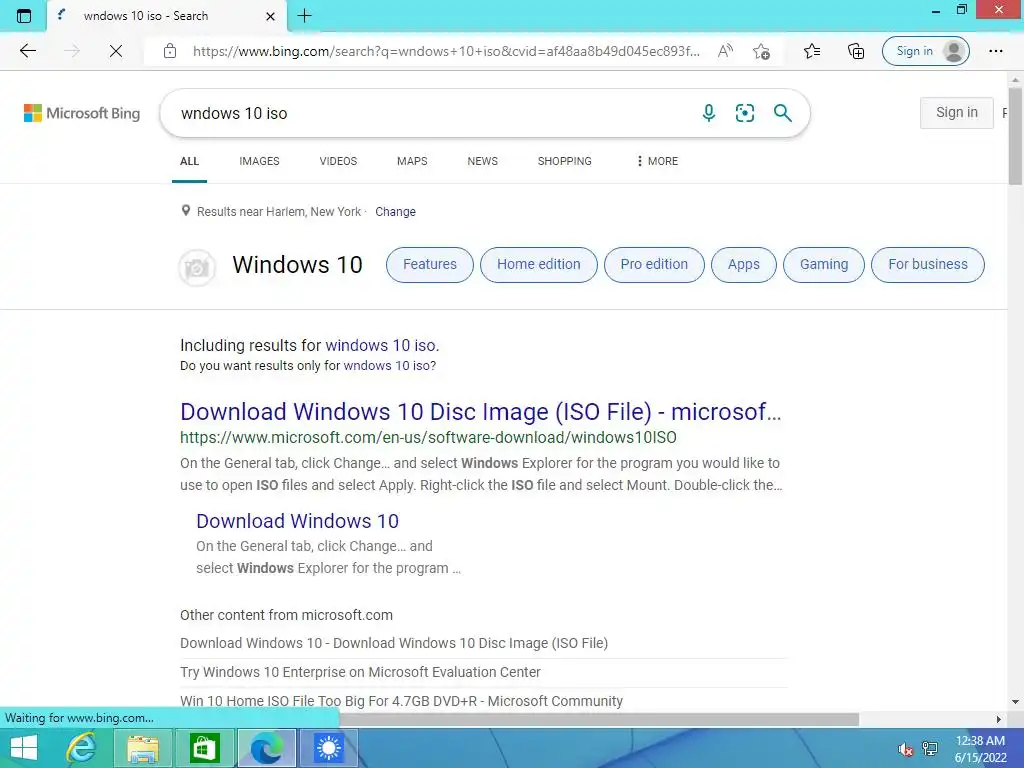This screenshot has width=1024, height=768.
Task: Open 'Win 10 Home ISO File Too Big' link
Action: (x=402, y=701)
